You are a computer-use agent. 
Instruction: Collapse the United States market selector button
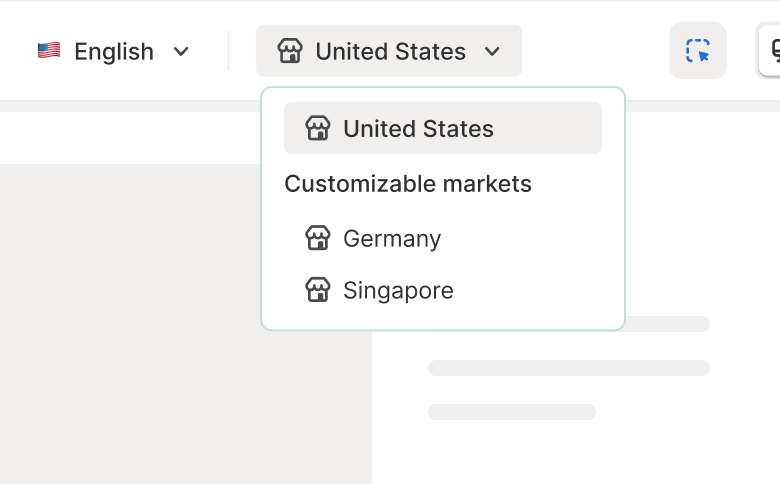tap(389, 51)
